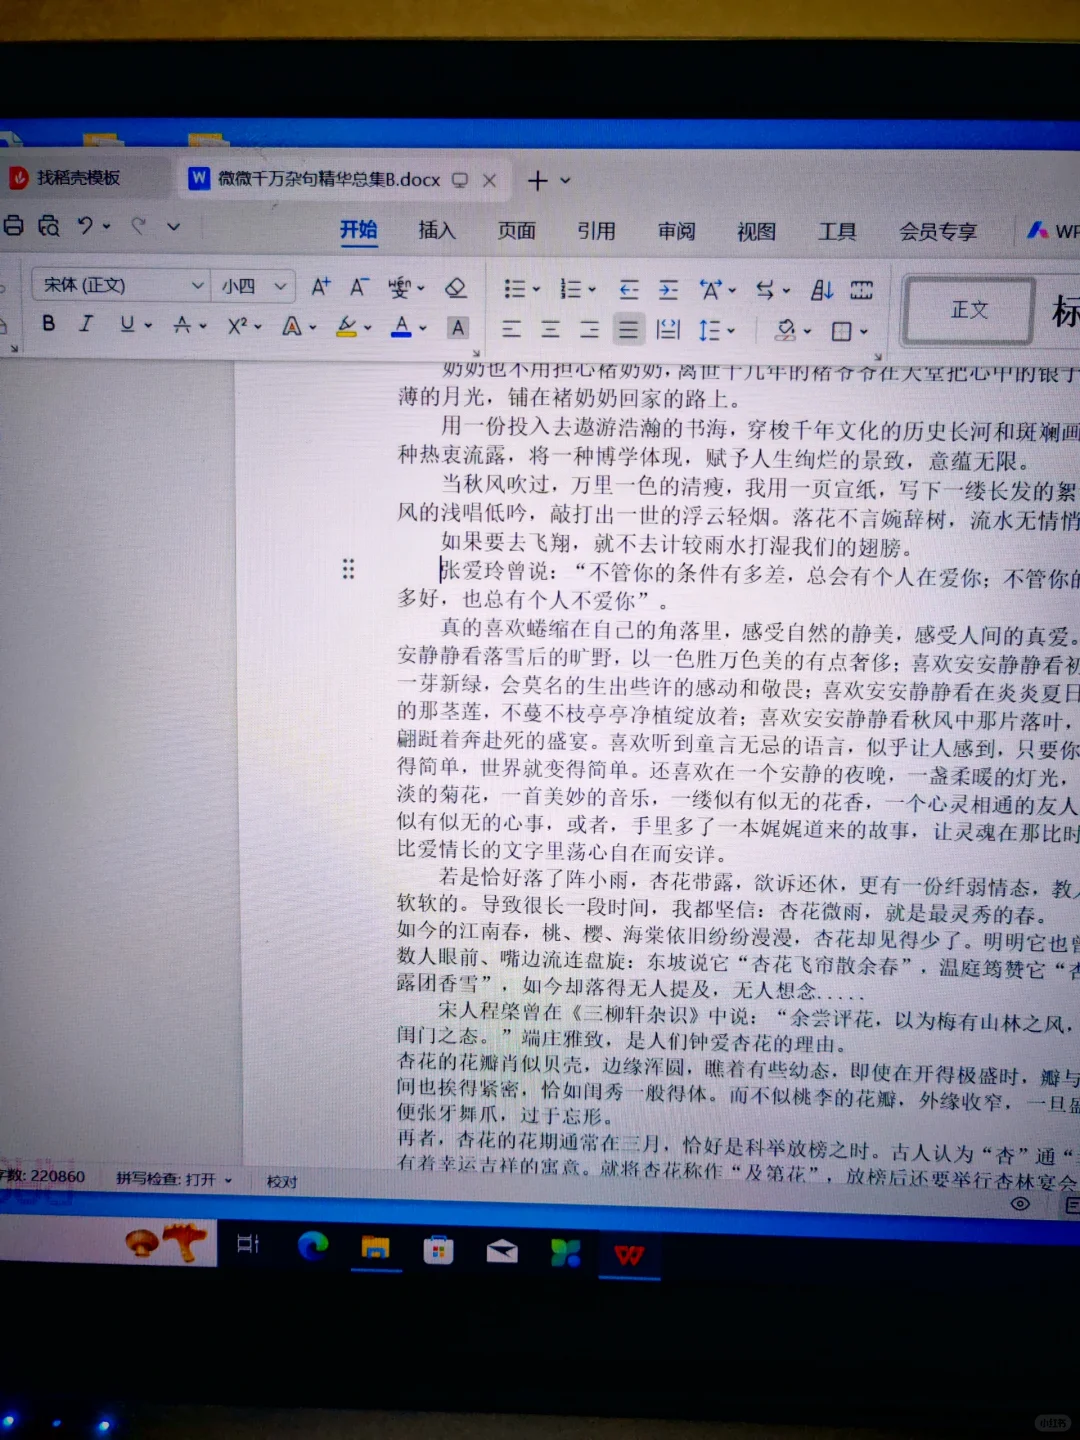The width and height of the screenshot is (1080, 1440).
Task: Toggle superscript X² formatting
Action: (x=237, y=326)
